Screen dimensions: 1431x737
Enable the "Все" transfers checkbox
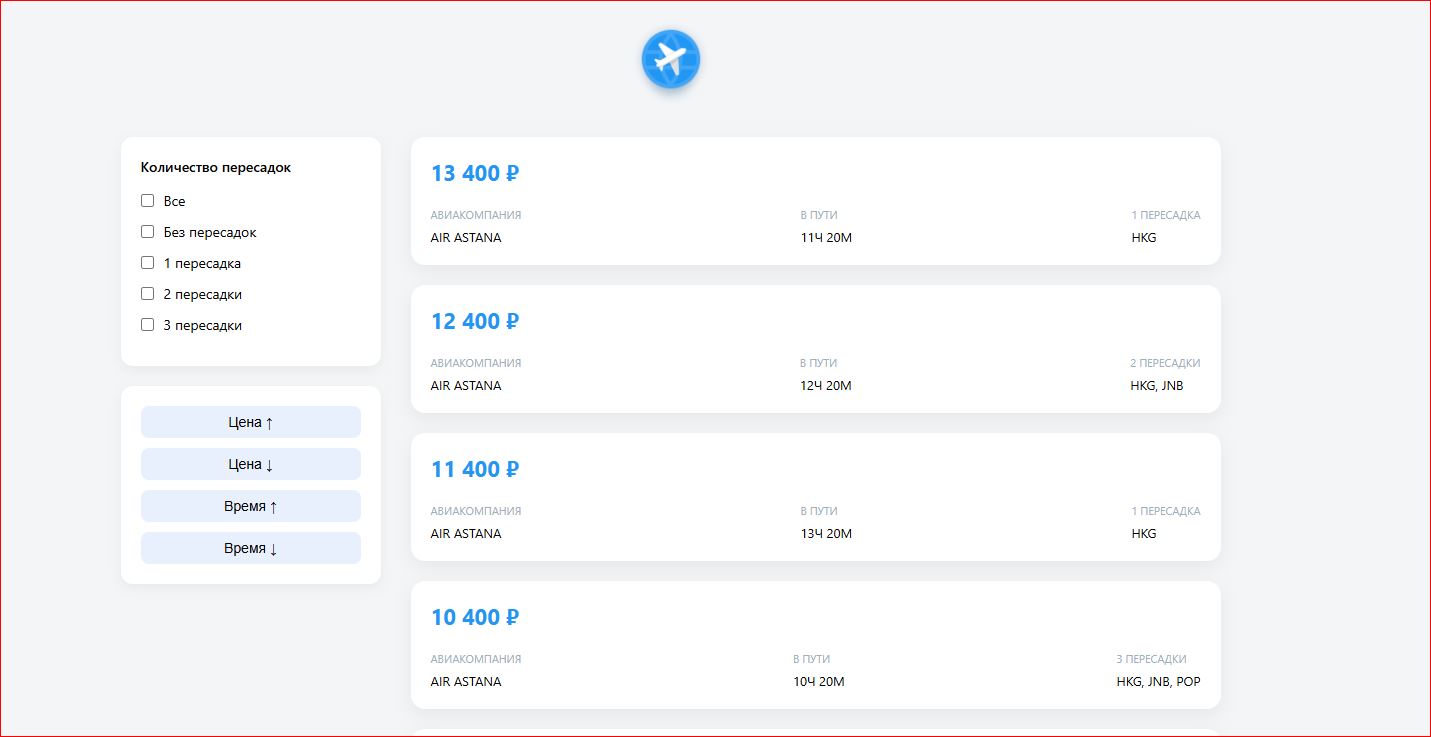(x=148, y=201)
